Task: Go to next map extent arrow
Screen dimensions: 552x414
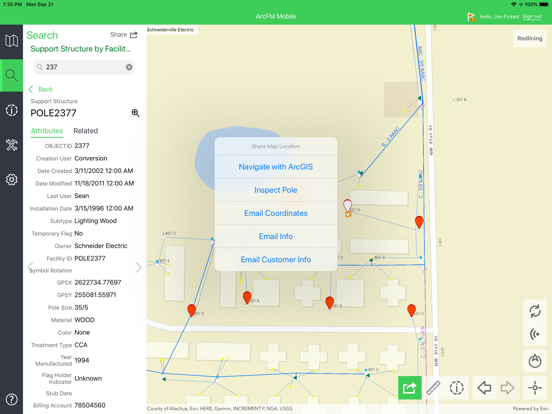Action: click(507, 388)
